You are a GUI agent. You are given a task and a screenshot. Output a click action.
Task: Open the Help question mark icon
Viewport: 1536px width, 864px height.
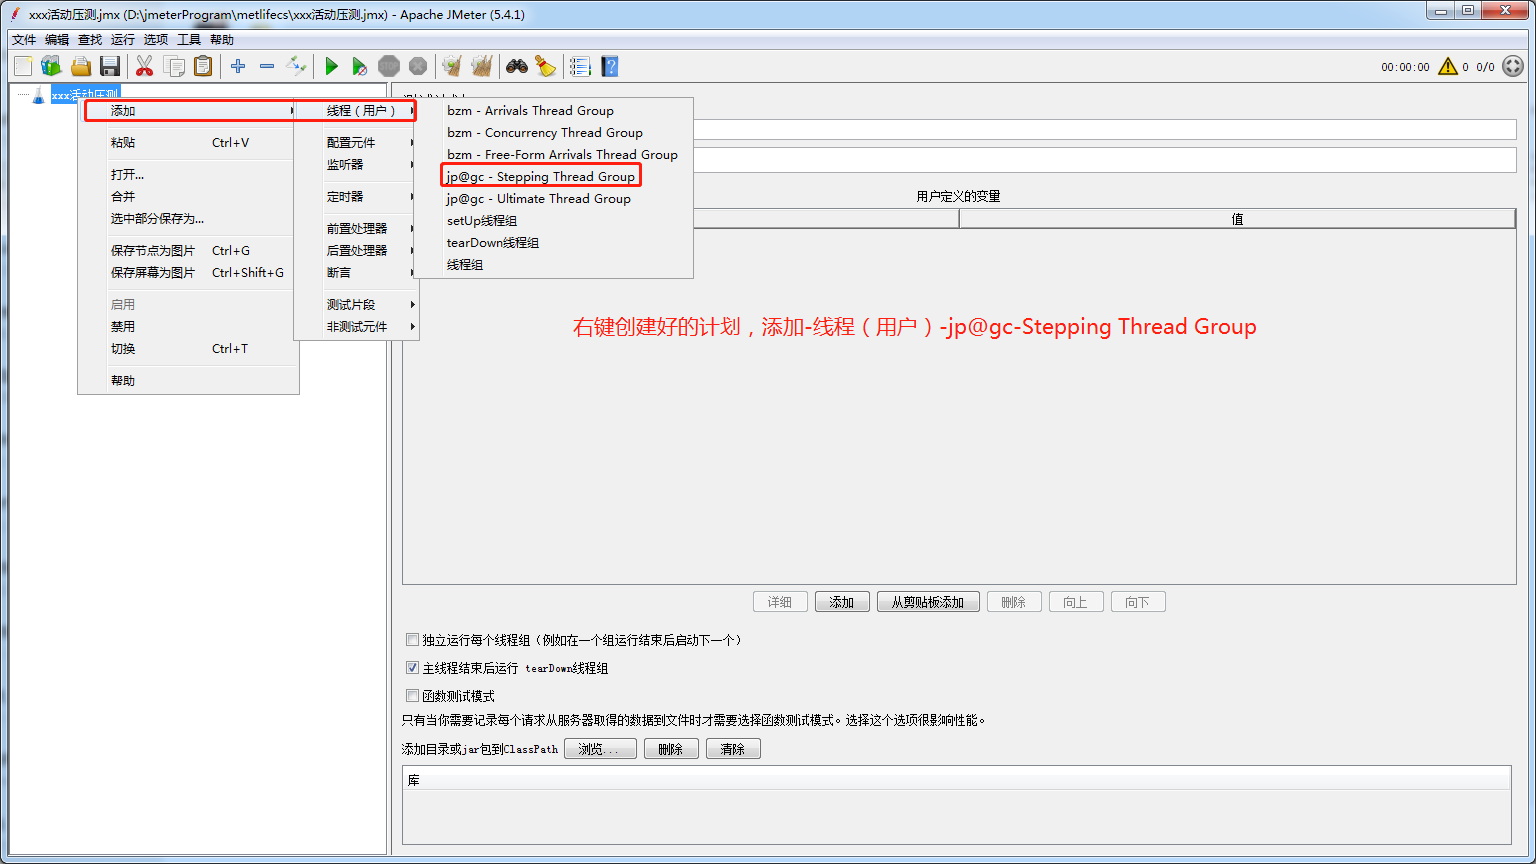(x=609, y=66)
